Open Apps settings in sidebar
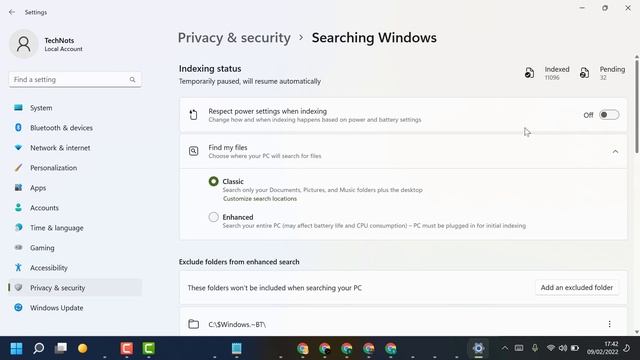Image resolution: width=640 pixels, height=360 pixels. [x=75, y=188]
